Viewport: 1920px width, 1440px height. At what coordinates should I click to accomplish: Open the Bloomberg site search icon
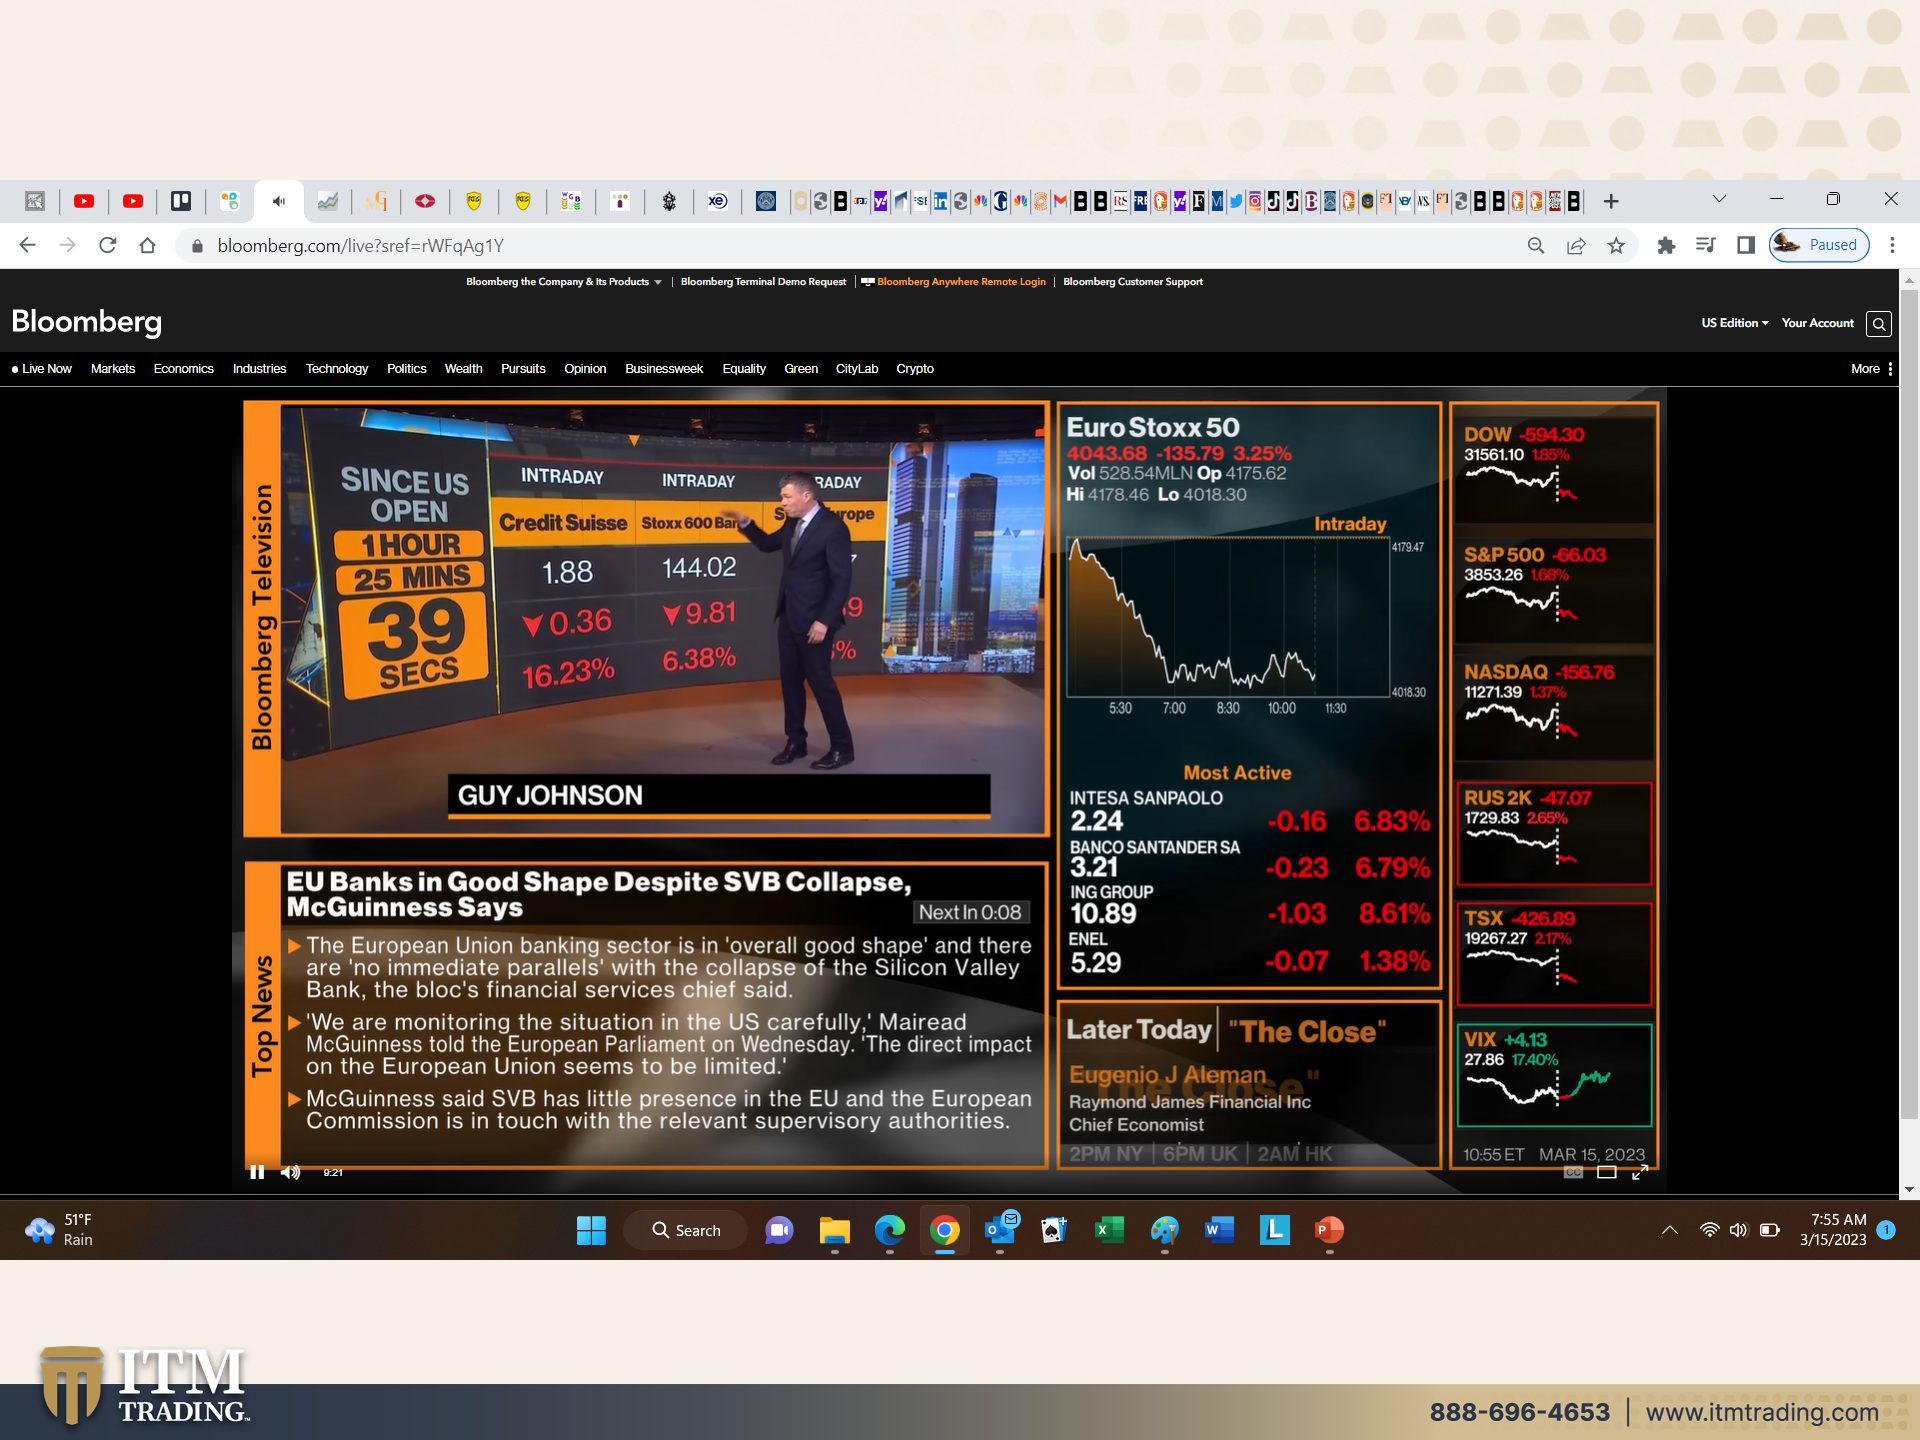[x=1879, y=323]
